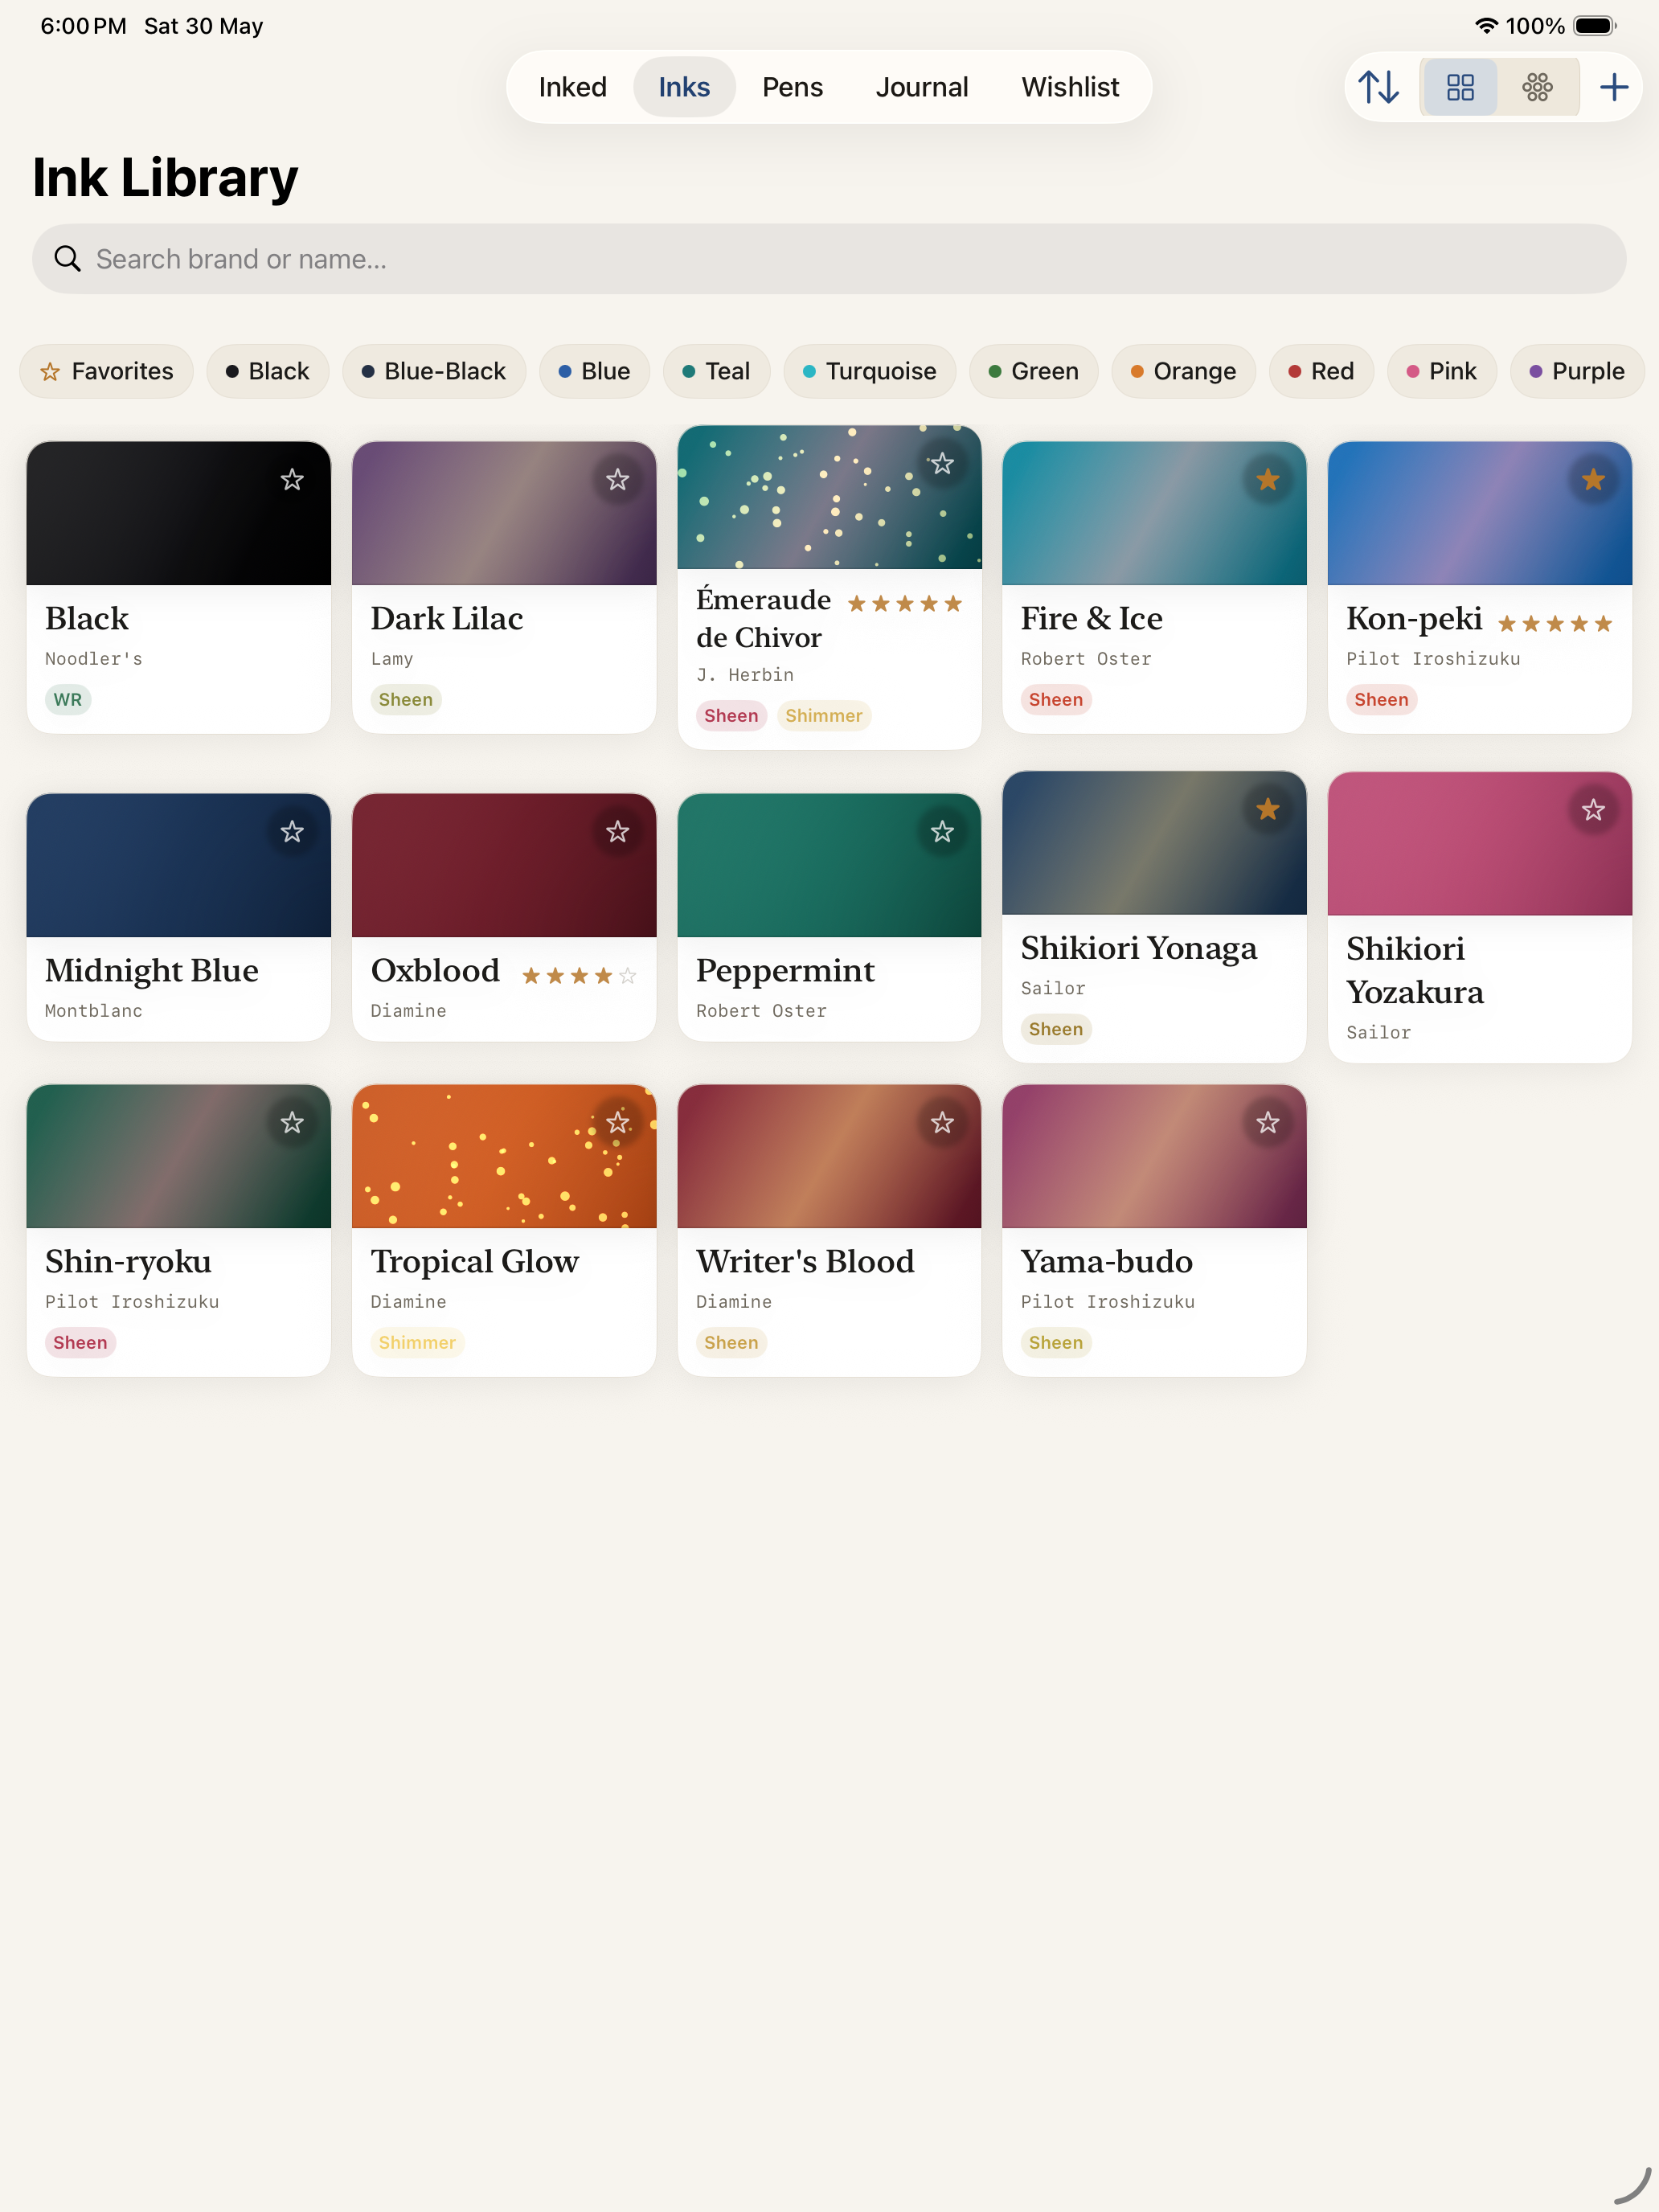Filter inks by Favorites
The height and width of the screenshot is (2212, 1659).
(106, 371)
